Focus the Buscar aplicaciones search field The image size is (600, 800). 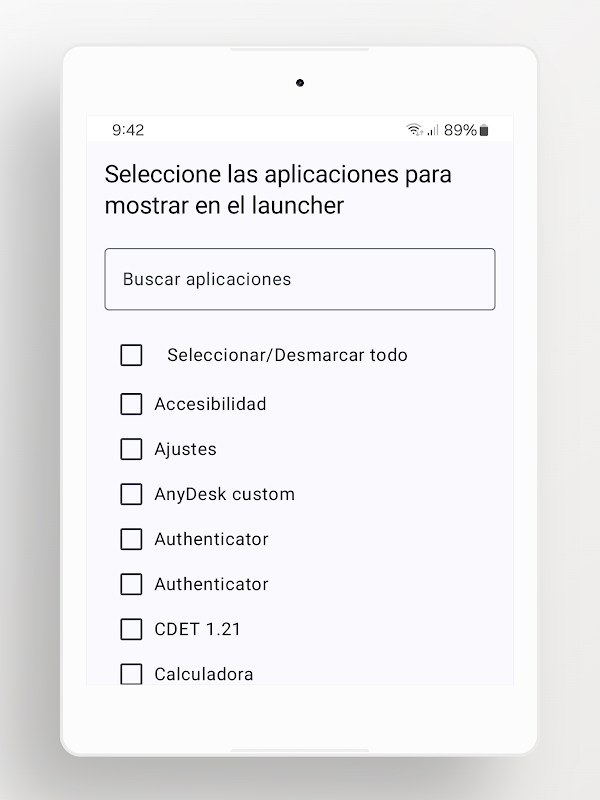coord(300,279)
